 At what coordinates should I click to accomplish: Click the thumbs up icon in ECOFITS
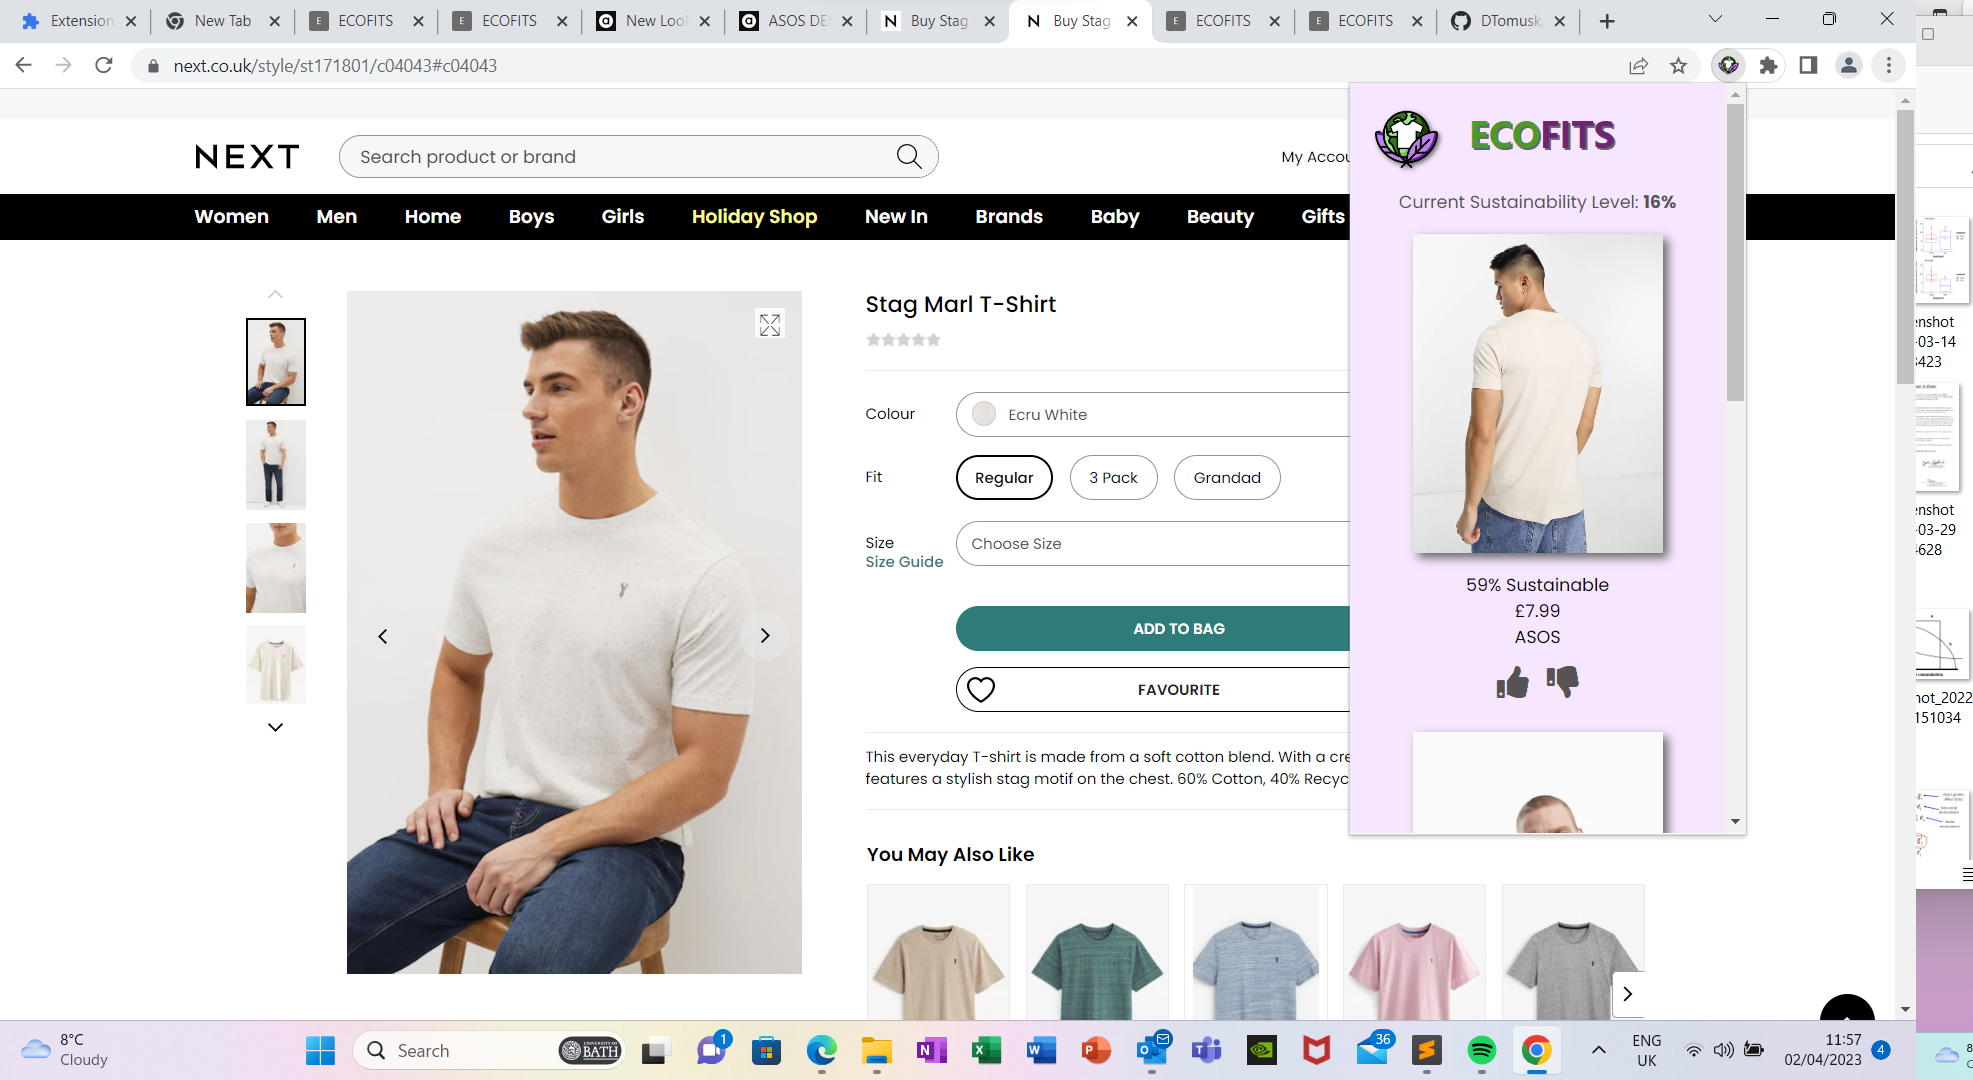click(x=1512, y=683)
